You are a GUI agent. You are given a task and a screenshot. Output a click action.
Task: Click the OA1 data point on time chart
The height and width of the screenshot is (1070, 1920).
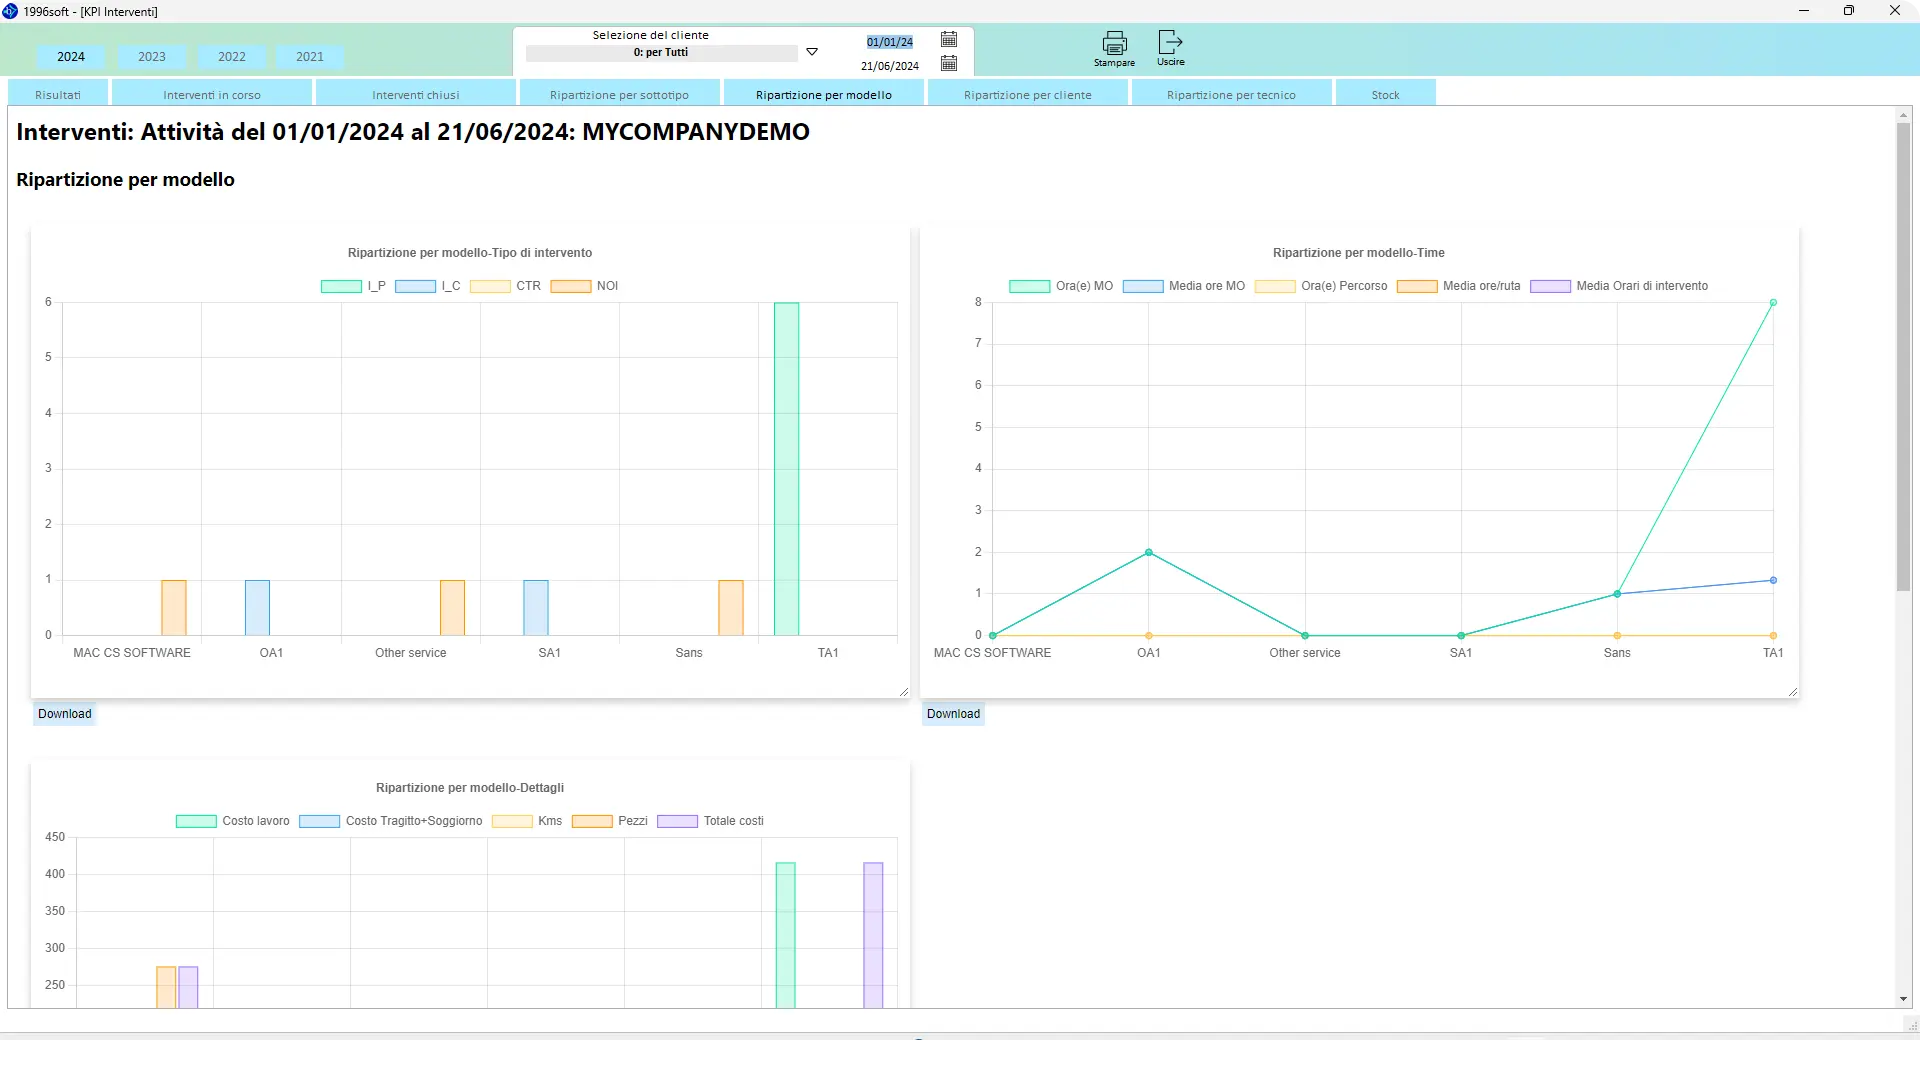(1149, 552)
